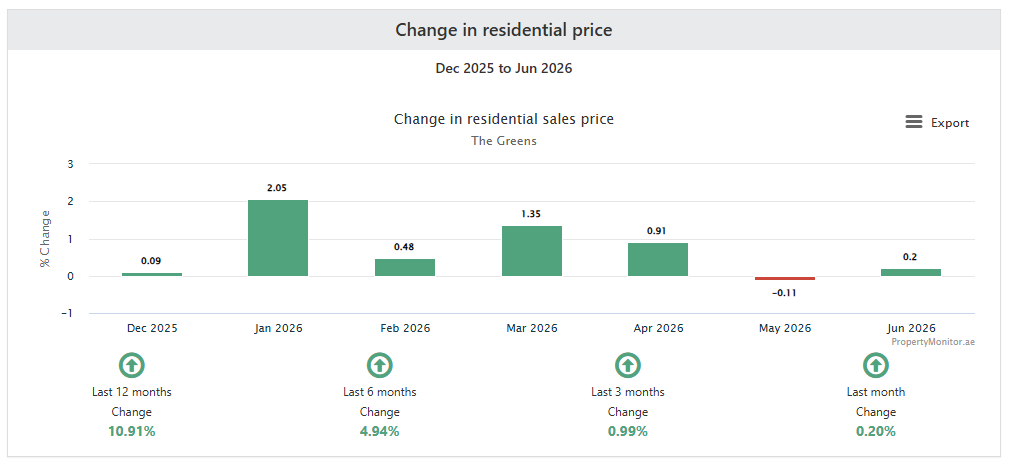Click 'The Greens' chart subtitle
The width and height of the screenshot is (1010, 464).
click(x=504, y=140)
